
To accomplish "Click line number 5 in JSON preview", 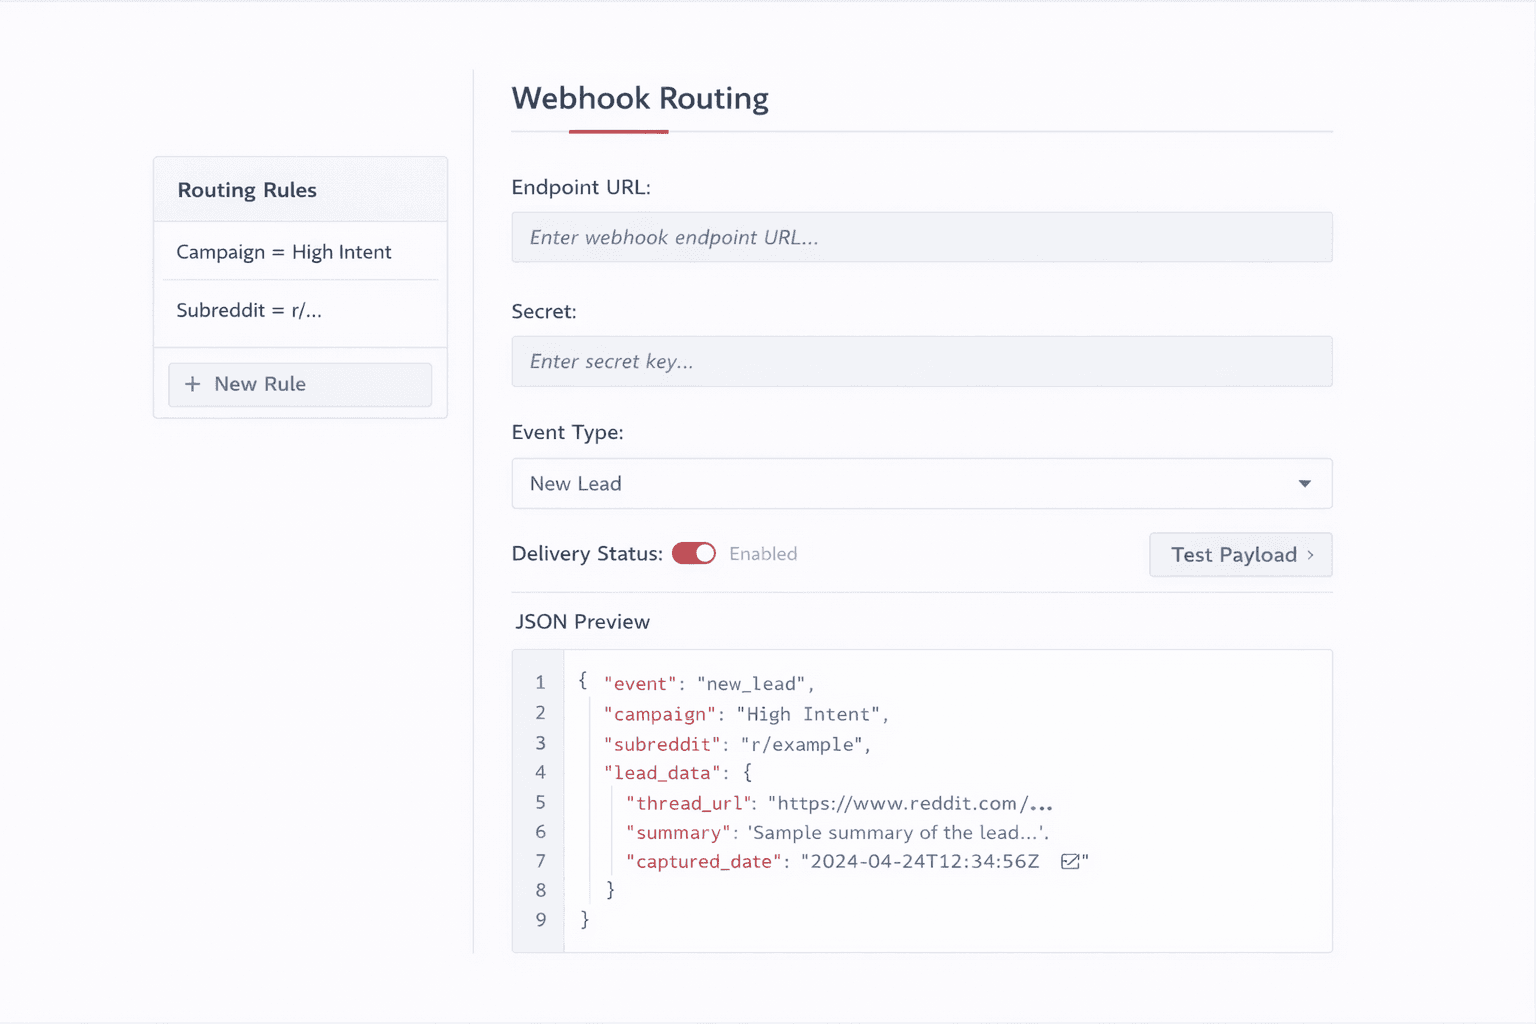I will (x=540, y=802).
